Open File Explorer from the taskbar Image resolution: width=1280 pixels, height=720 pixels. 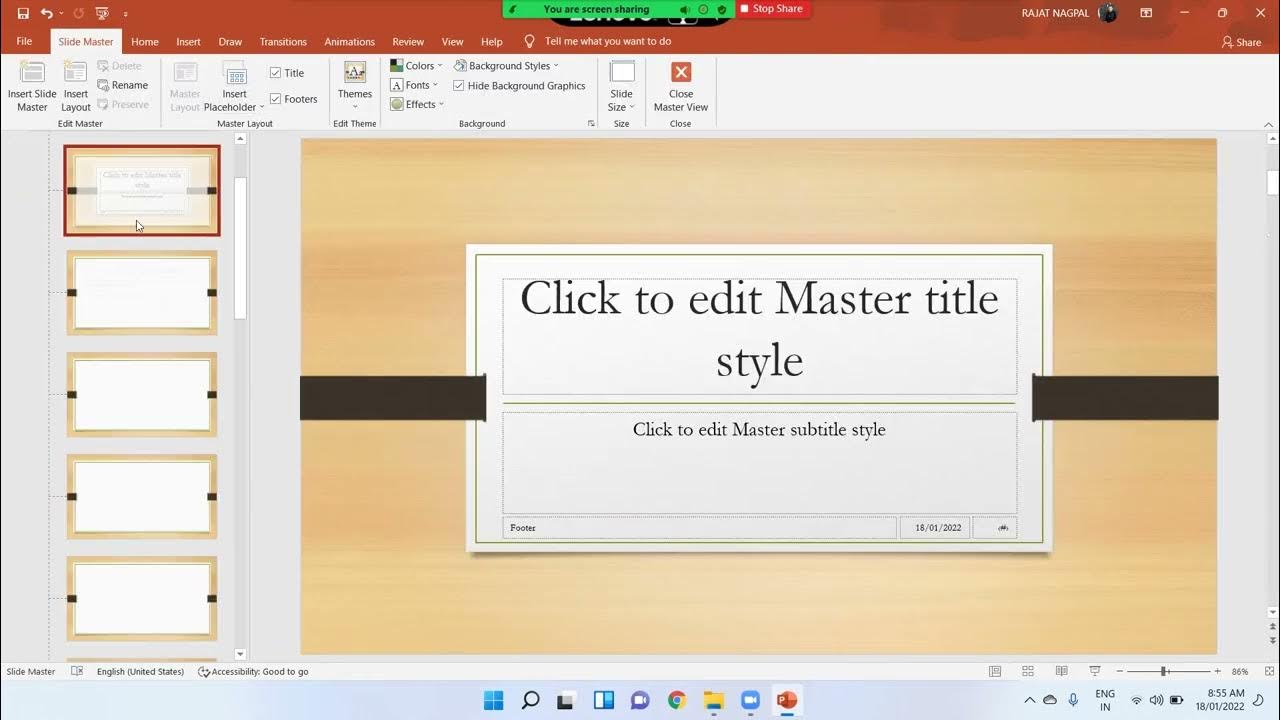[x=714, y=700]
